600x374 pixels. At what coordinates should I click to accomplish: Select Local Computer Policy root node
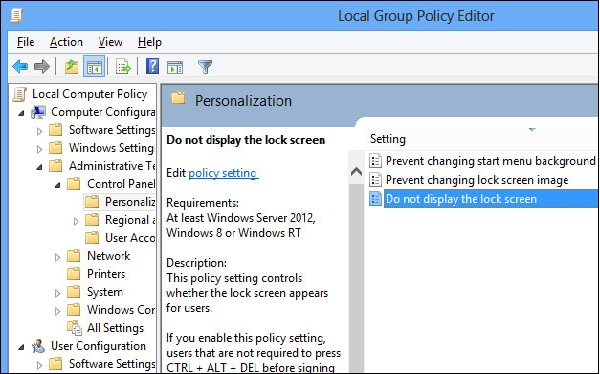coord(89,94)
